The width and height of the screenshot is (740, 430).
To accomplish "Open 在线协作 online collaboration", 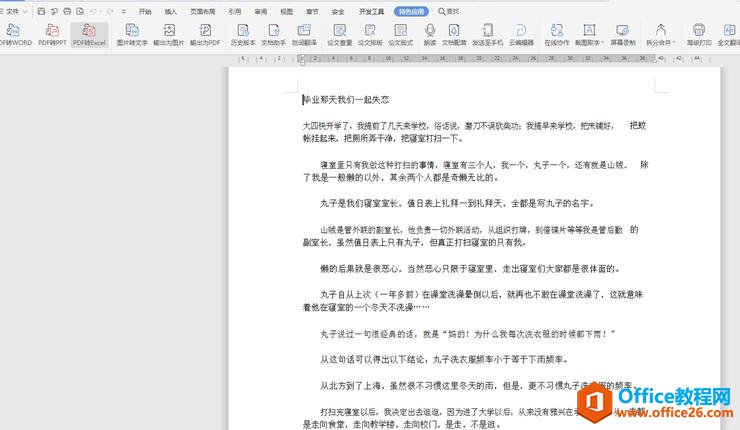I will pos(556,35).
